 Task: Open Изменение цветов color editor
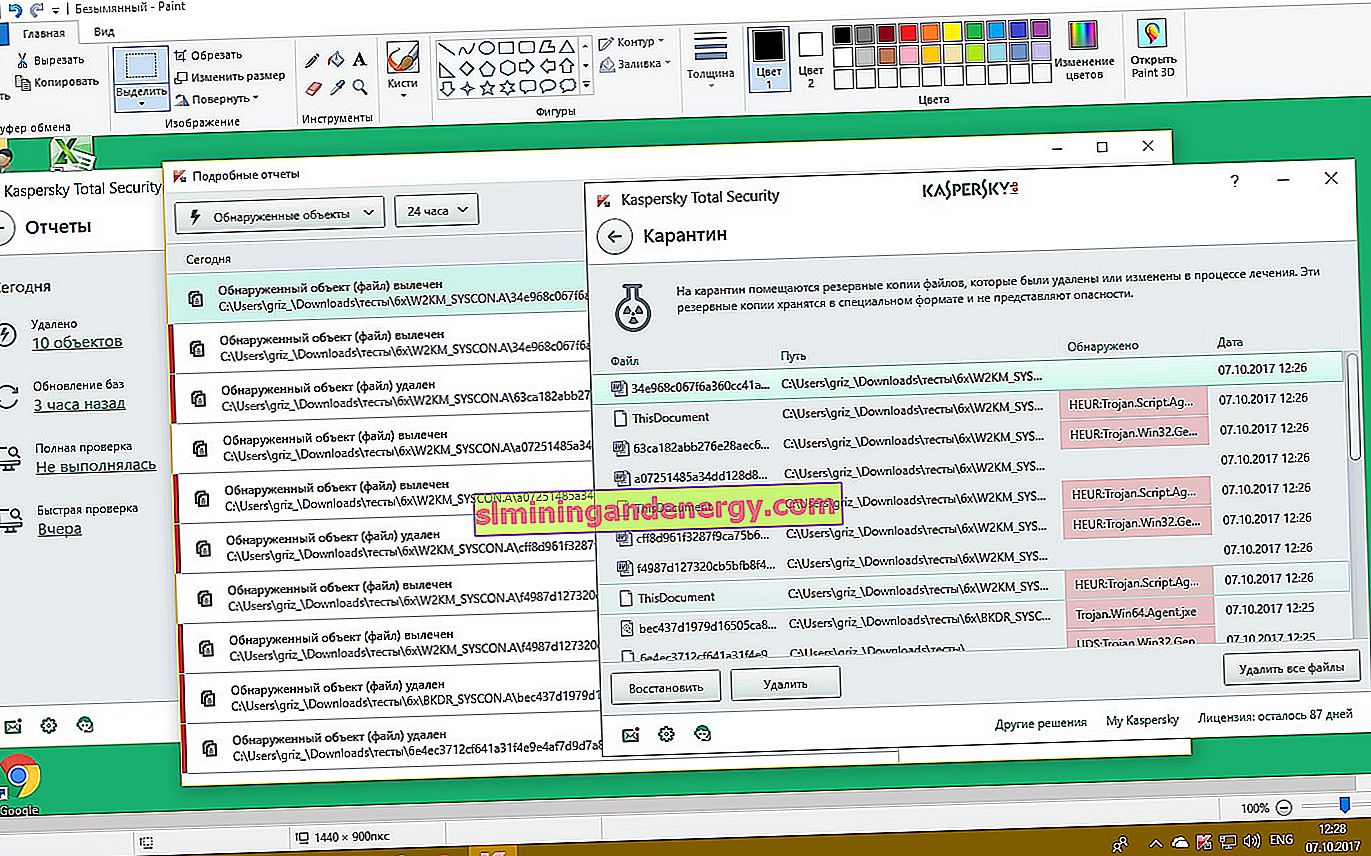[x=1084, y=52]
